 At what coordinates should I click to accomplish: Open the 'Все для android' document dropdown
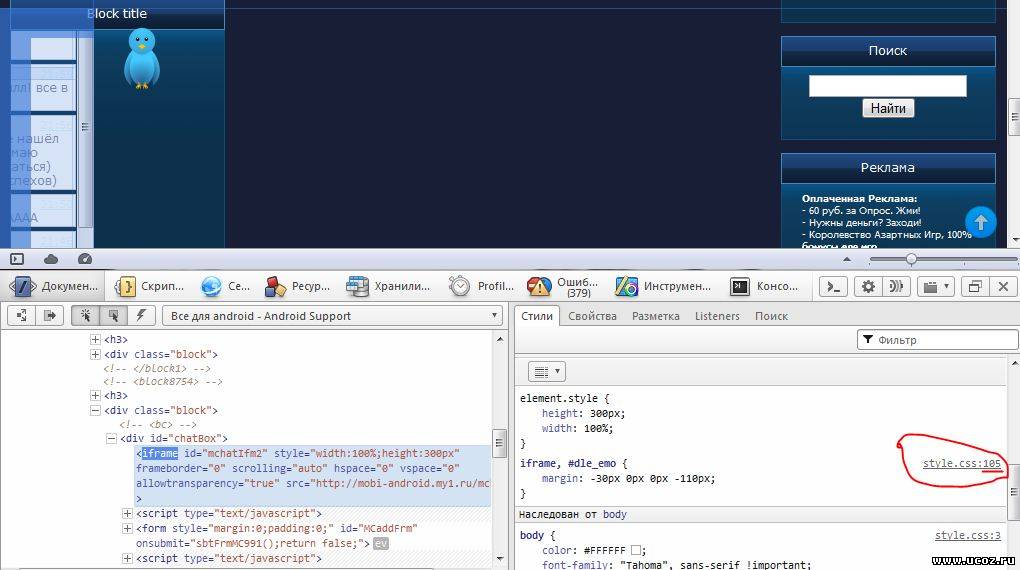click(x=334, y=316)
